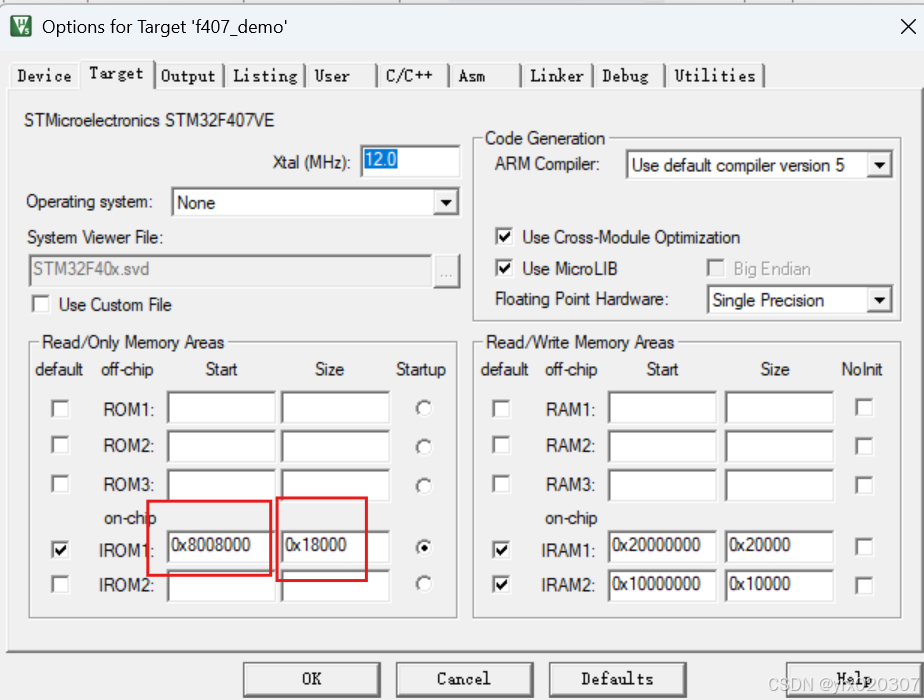Enable Use Custom File checkbox
Screen dimensions: 924x700
pyautogui.click(x=41, y=305)
